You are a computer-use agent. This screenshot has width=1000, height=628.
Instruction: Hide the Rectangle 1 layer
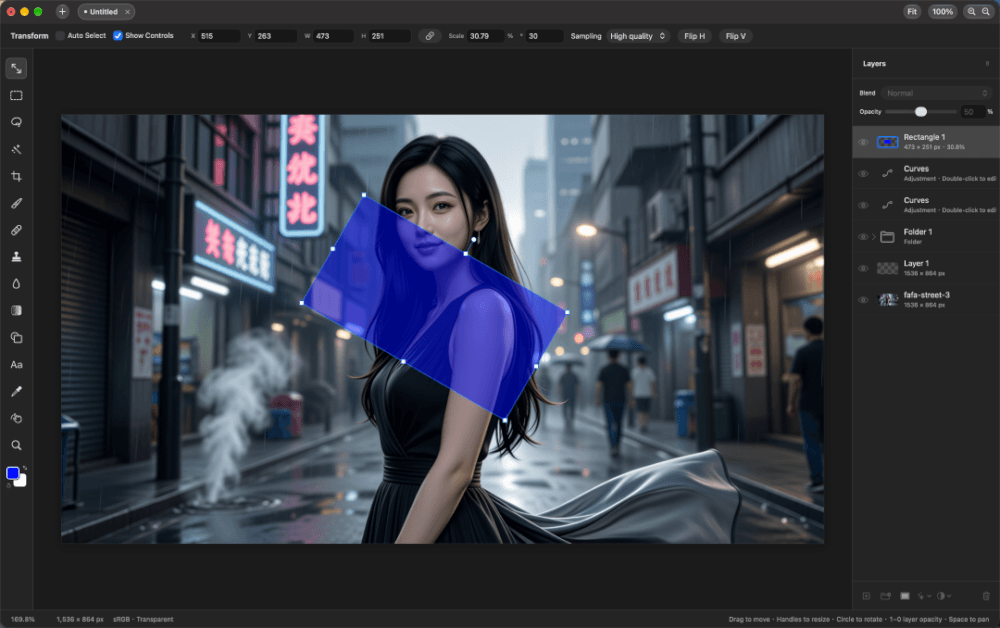tap(864, 142)
